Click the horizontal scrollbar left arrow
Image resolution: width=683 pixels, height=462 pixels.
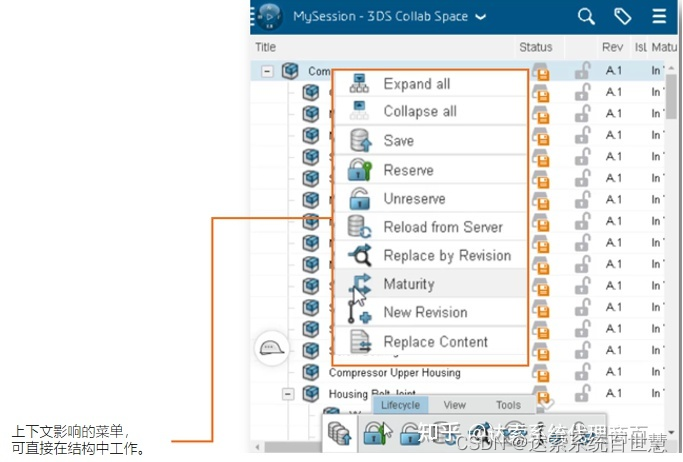[257, 447]
